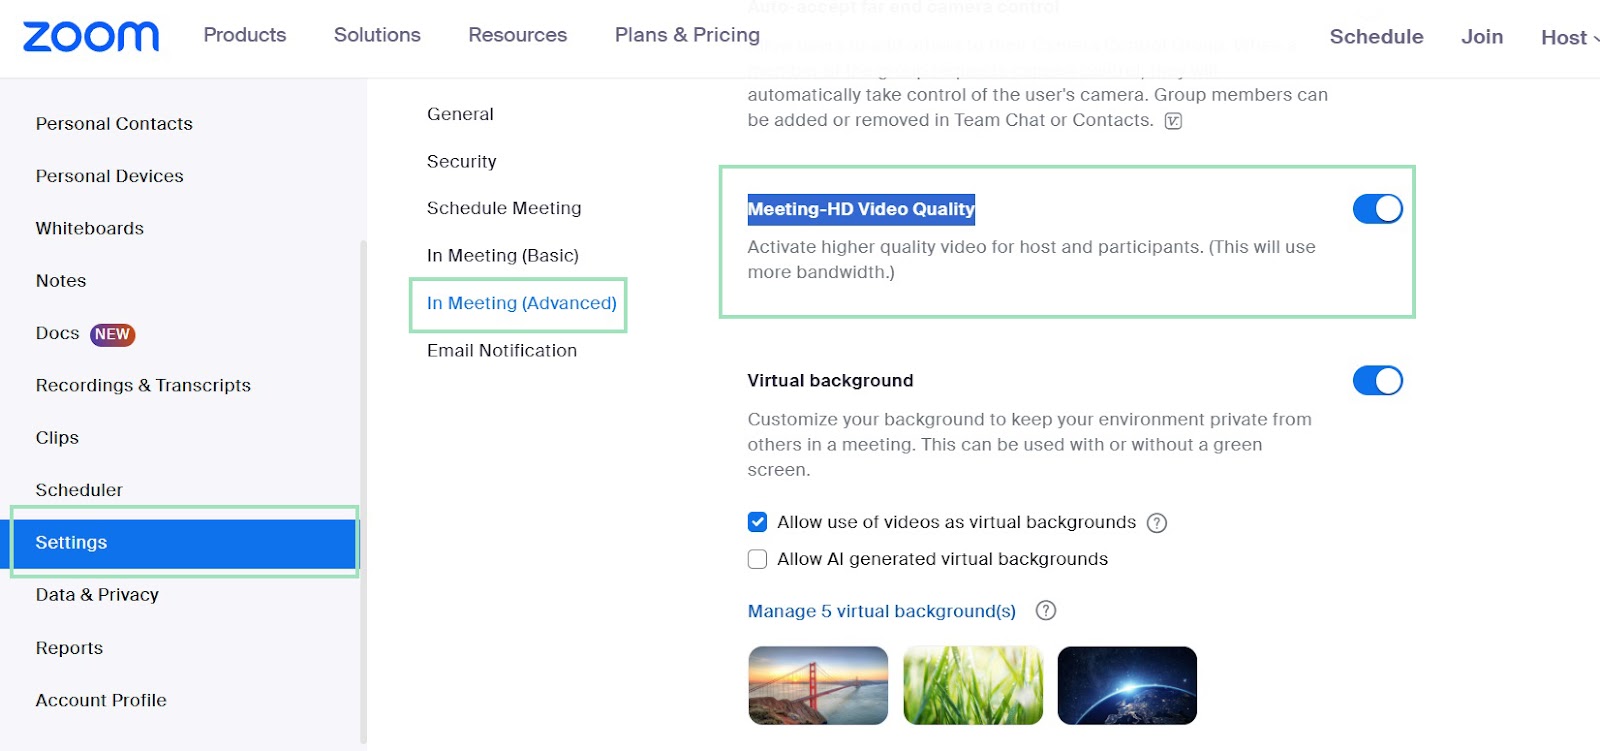Image resolution: width=1600 pixels, height=751 pixels.
Task: Open Manage 5 virtual background(s) link
Action: tap(882, 611)
